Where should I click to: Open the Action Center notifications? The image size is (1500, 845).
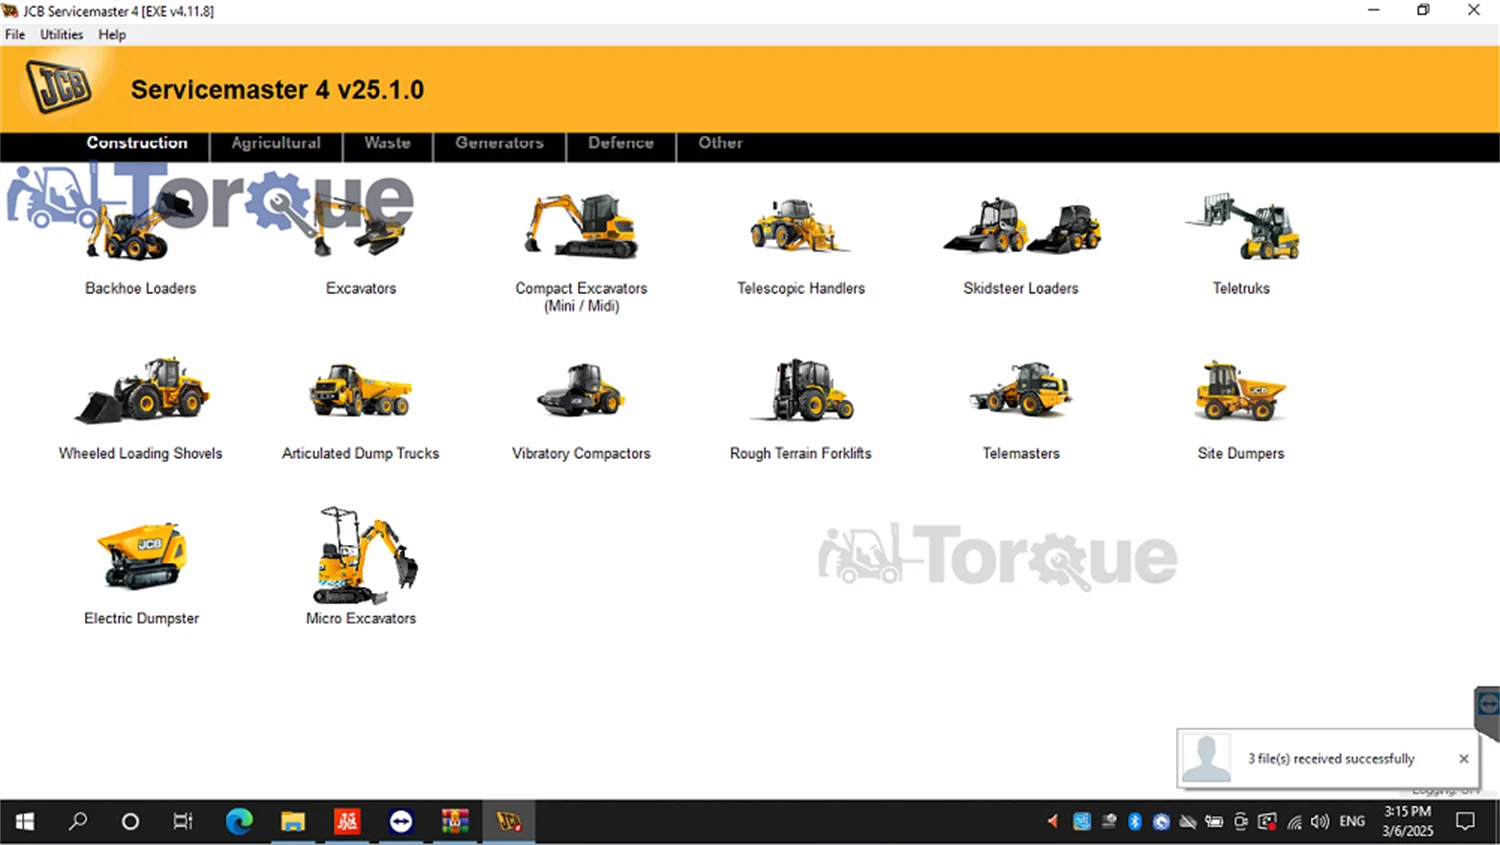[1466, 822]
